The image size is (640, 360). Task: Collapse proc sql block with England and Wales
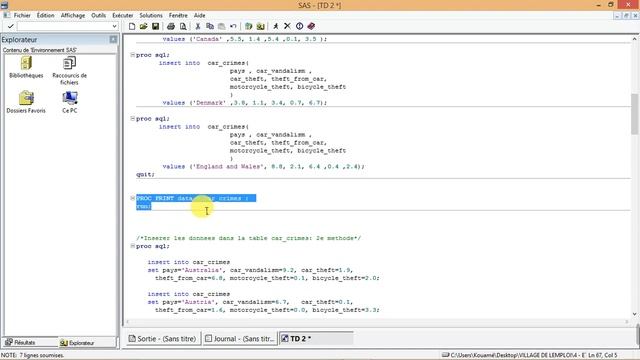(132, 118)
